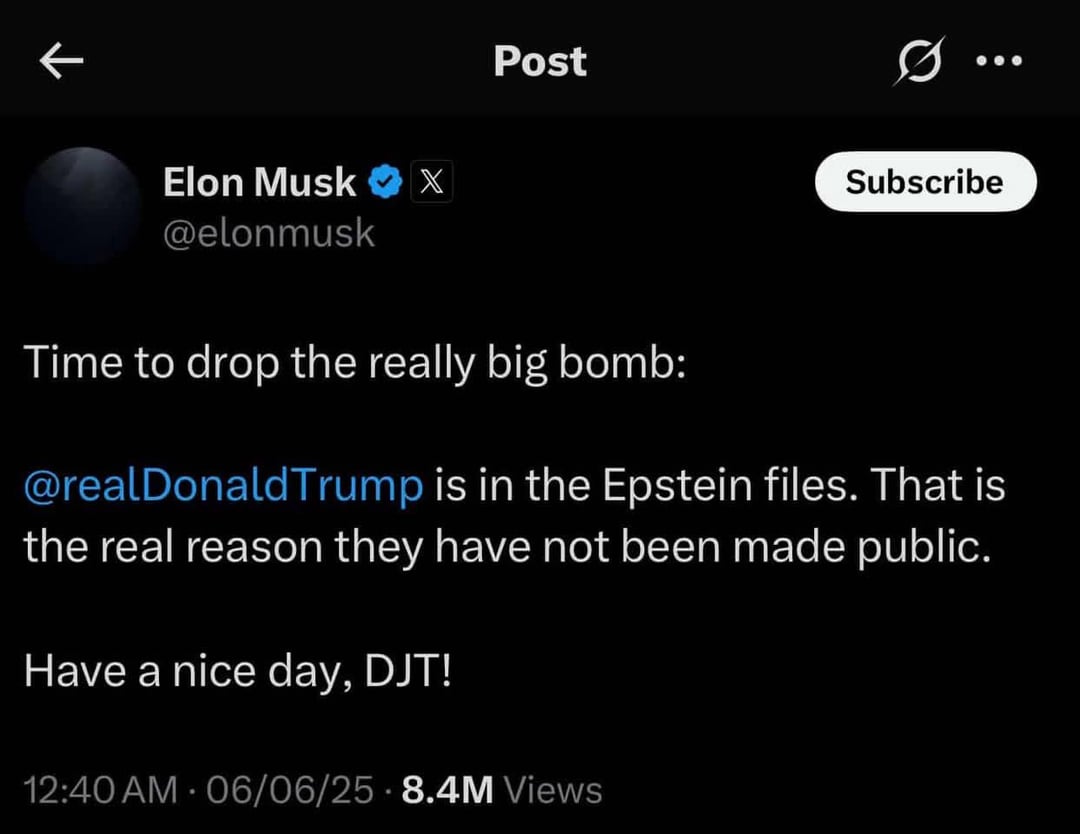The image size is (1080, 834).
Task: Tap the back arrow
Action: [x=61, y=62]
